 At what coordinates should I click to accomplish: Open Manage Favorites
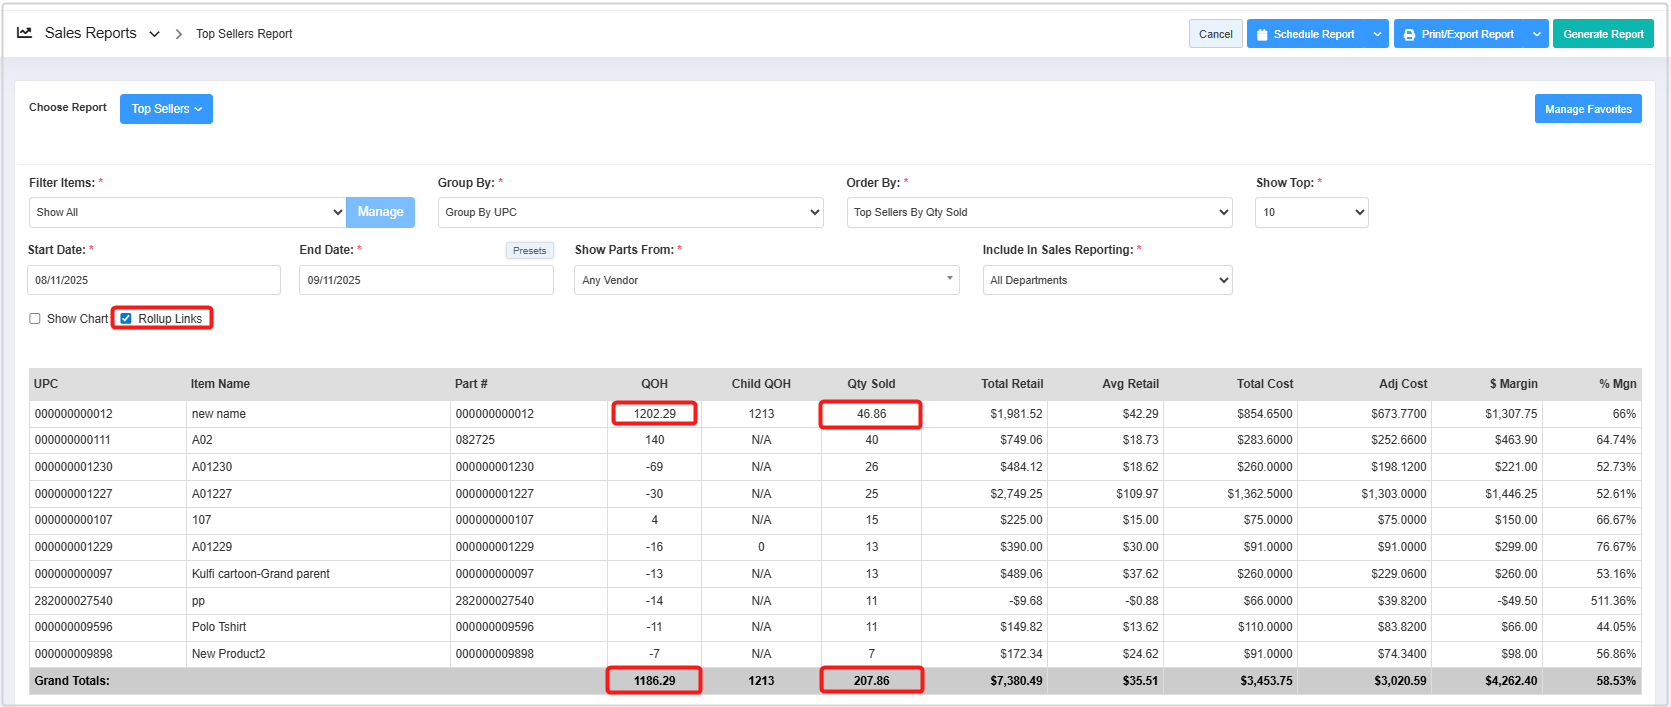pyautogui.click(x=1587, y=109)
